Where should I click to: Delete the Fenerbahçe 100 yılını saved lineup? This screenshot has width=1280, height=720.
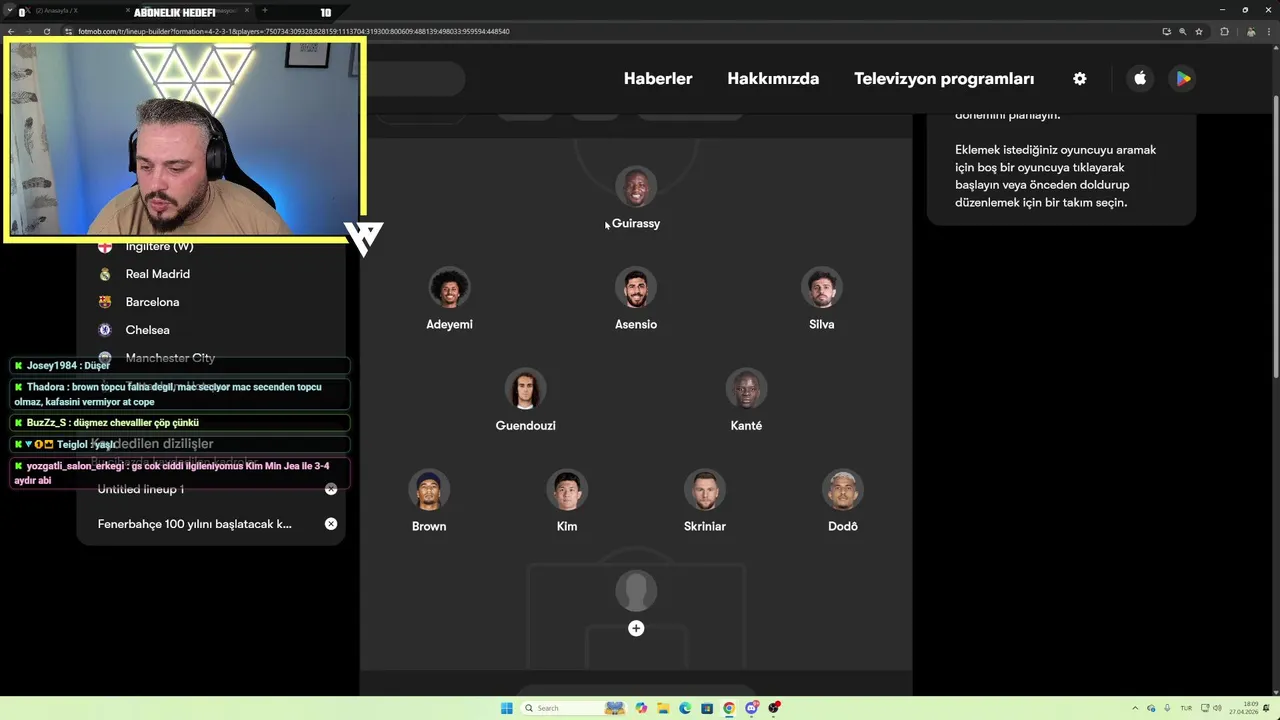331,524
